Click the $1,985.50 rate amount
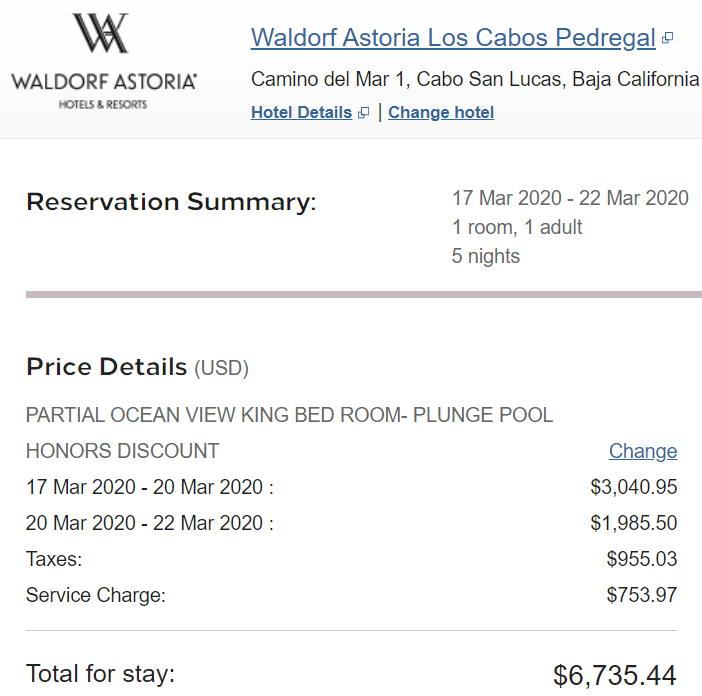Viewport: 702px width, 696px height. (634, 523)
